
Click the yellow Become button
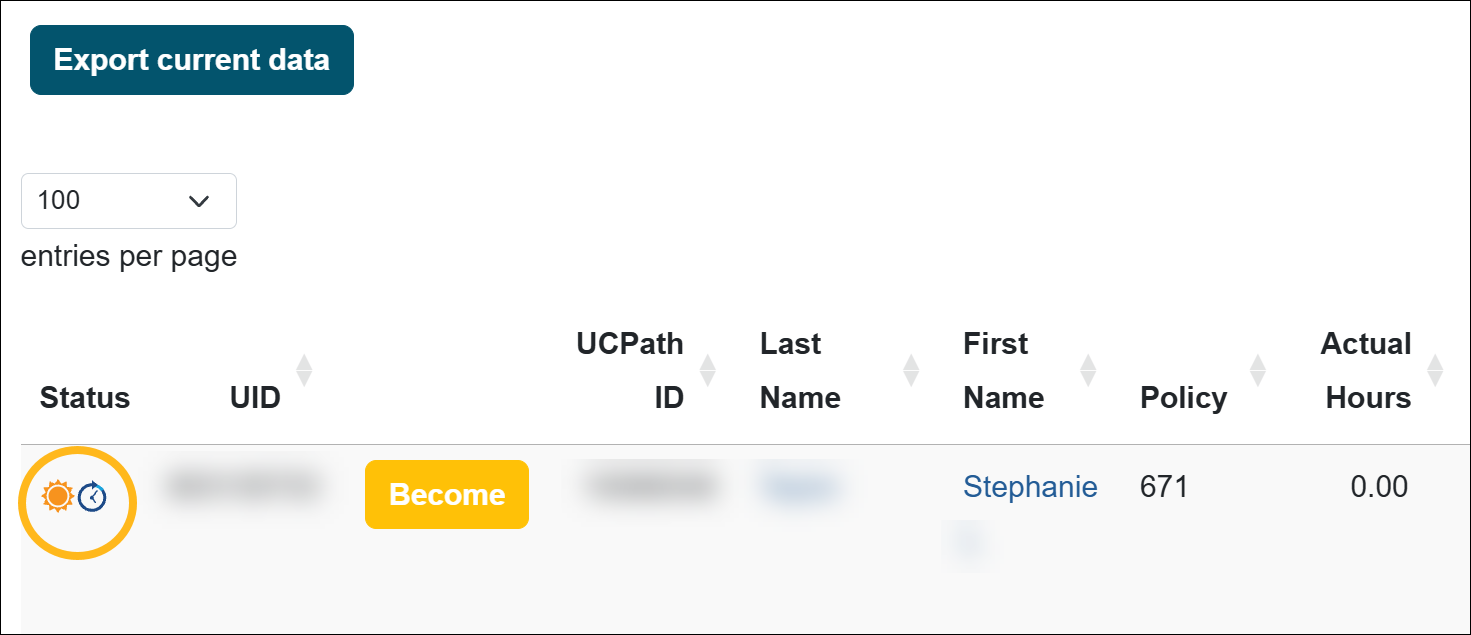click(x=446, y=494)
